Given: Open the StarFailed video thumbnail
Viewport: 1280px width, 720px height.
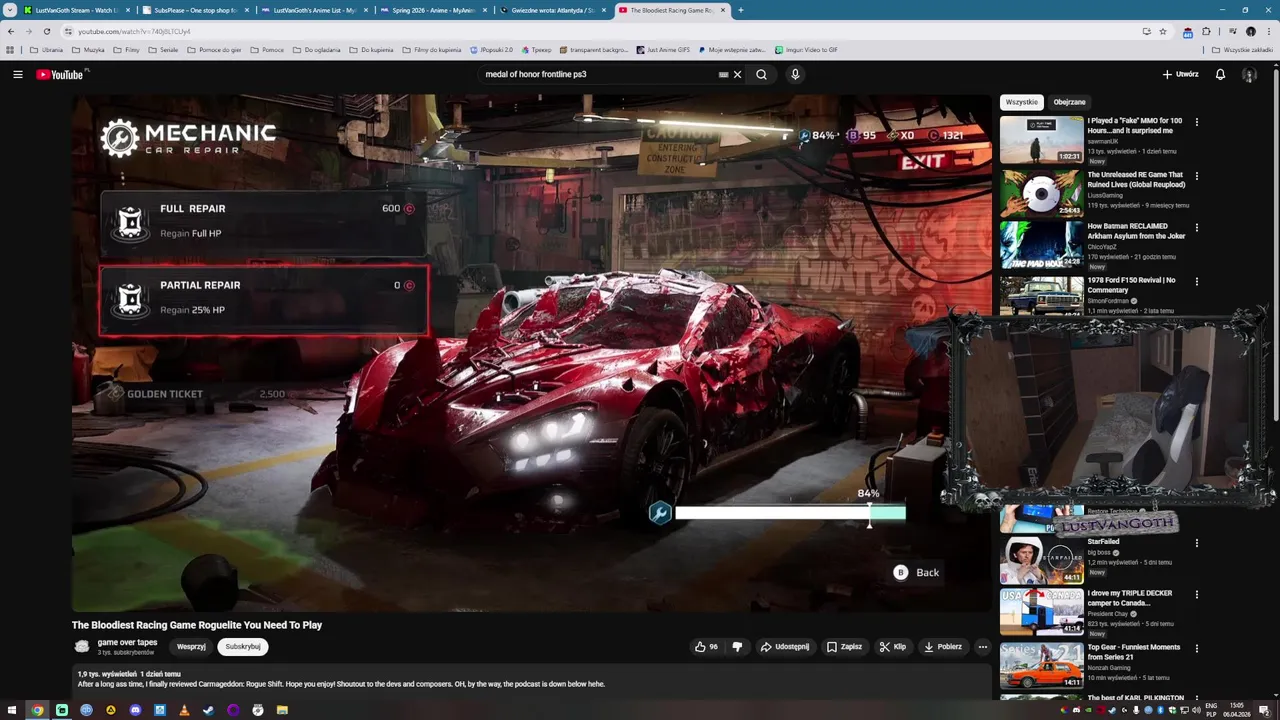Looking at the screenshot, I should [1042, 561].
